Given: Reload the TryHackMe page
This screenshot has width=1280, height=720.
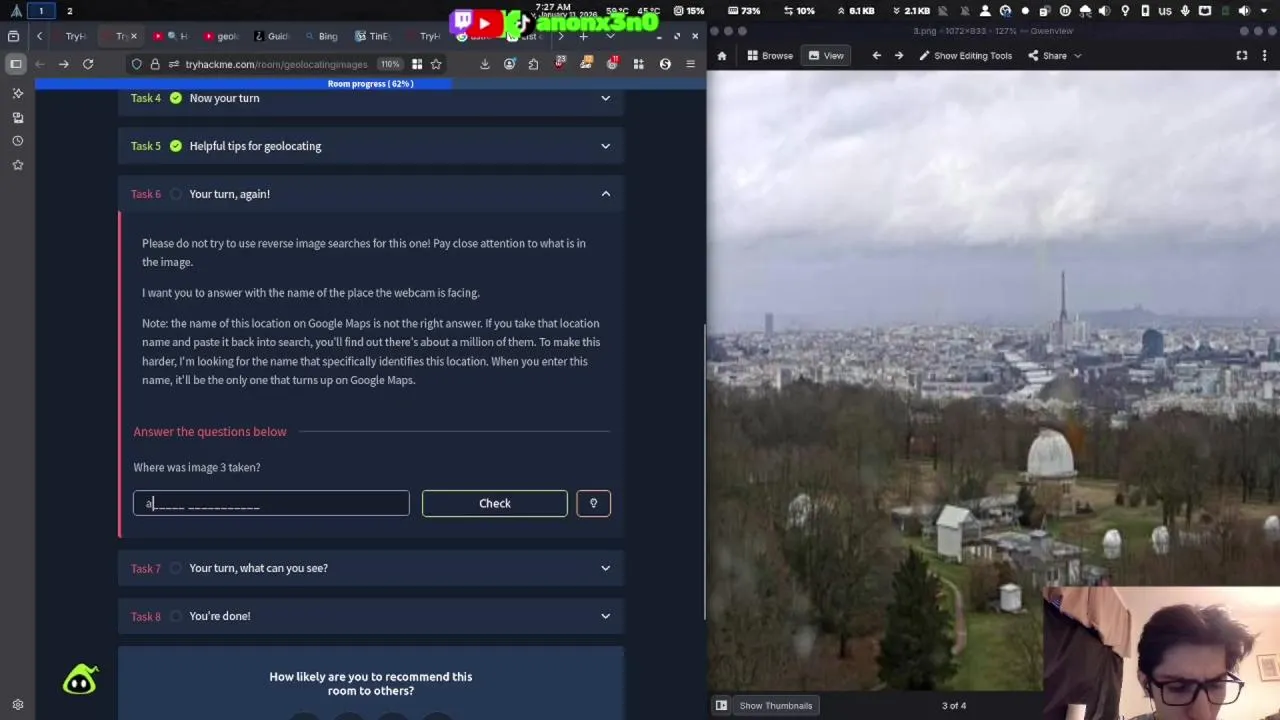Looking at the screenshot, I should pyautogui.click(x=88, y=64).
